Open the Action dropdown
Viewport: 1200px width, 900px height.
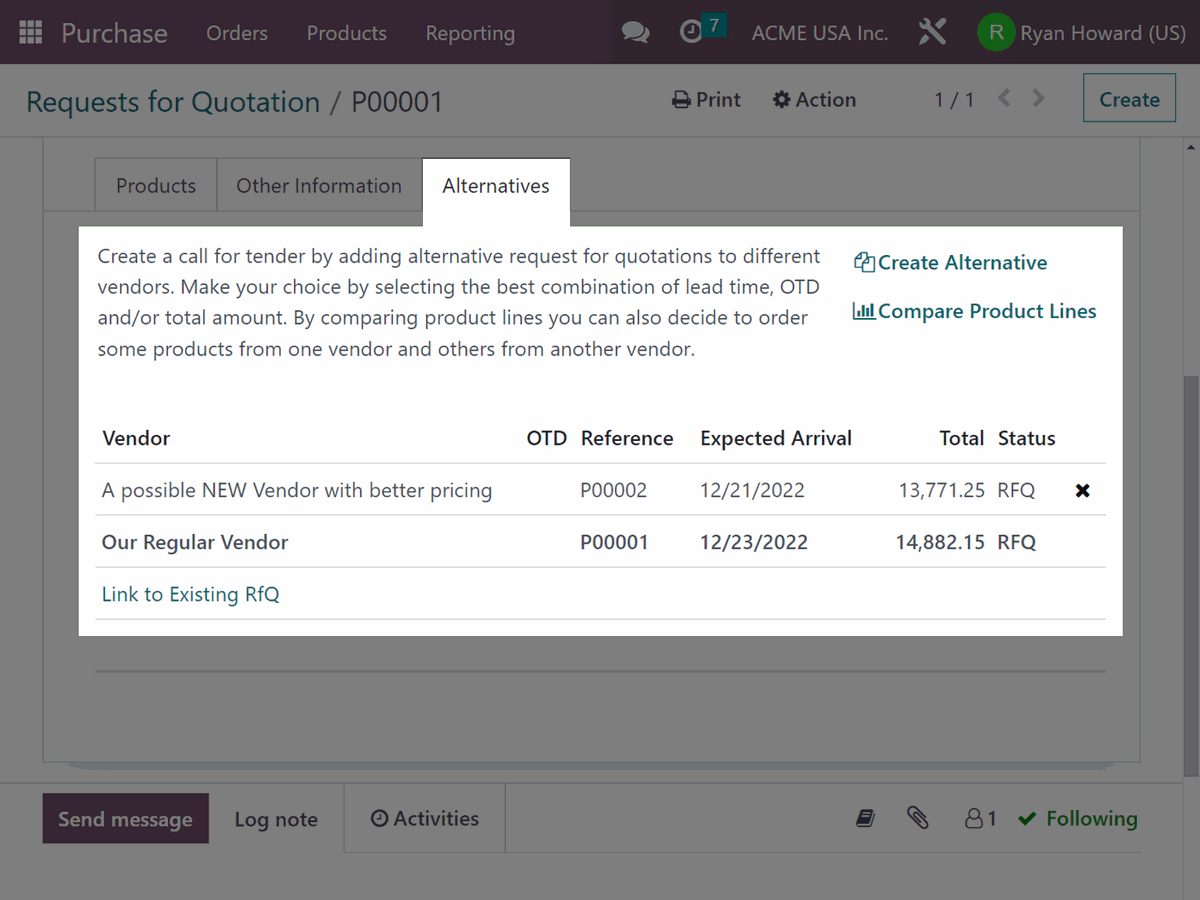(x=814, y=100)
